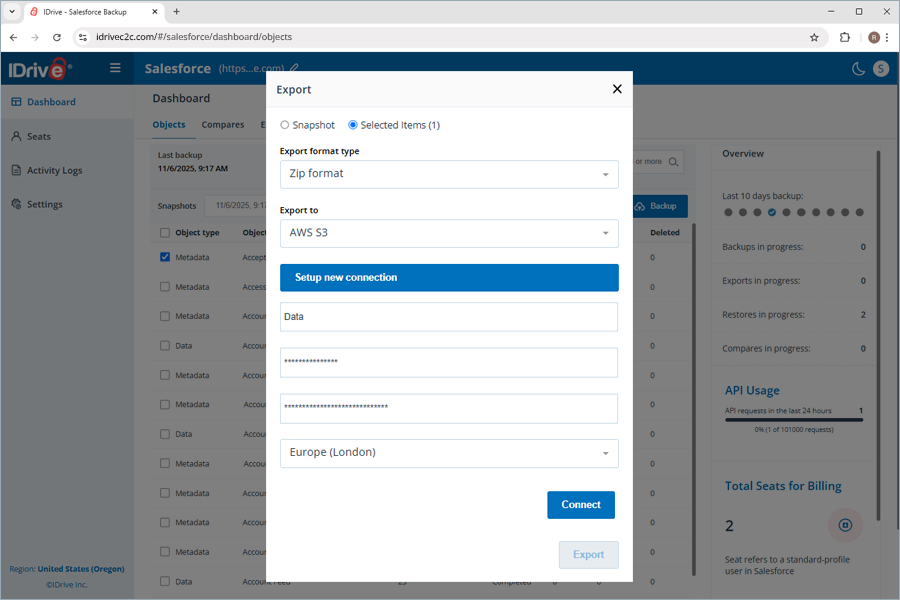
Task: Click the Connect button
Action: coord(581,505)
